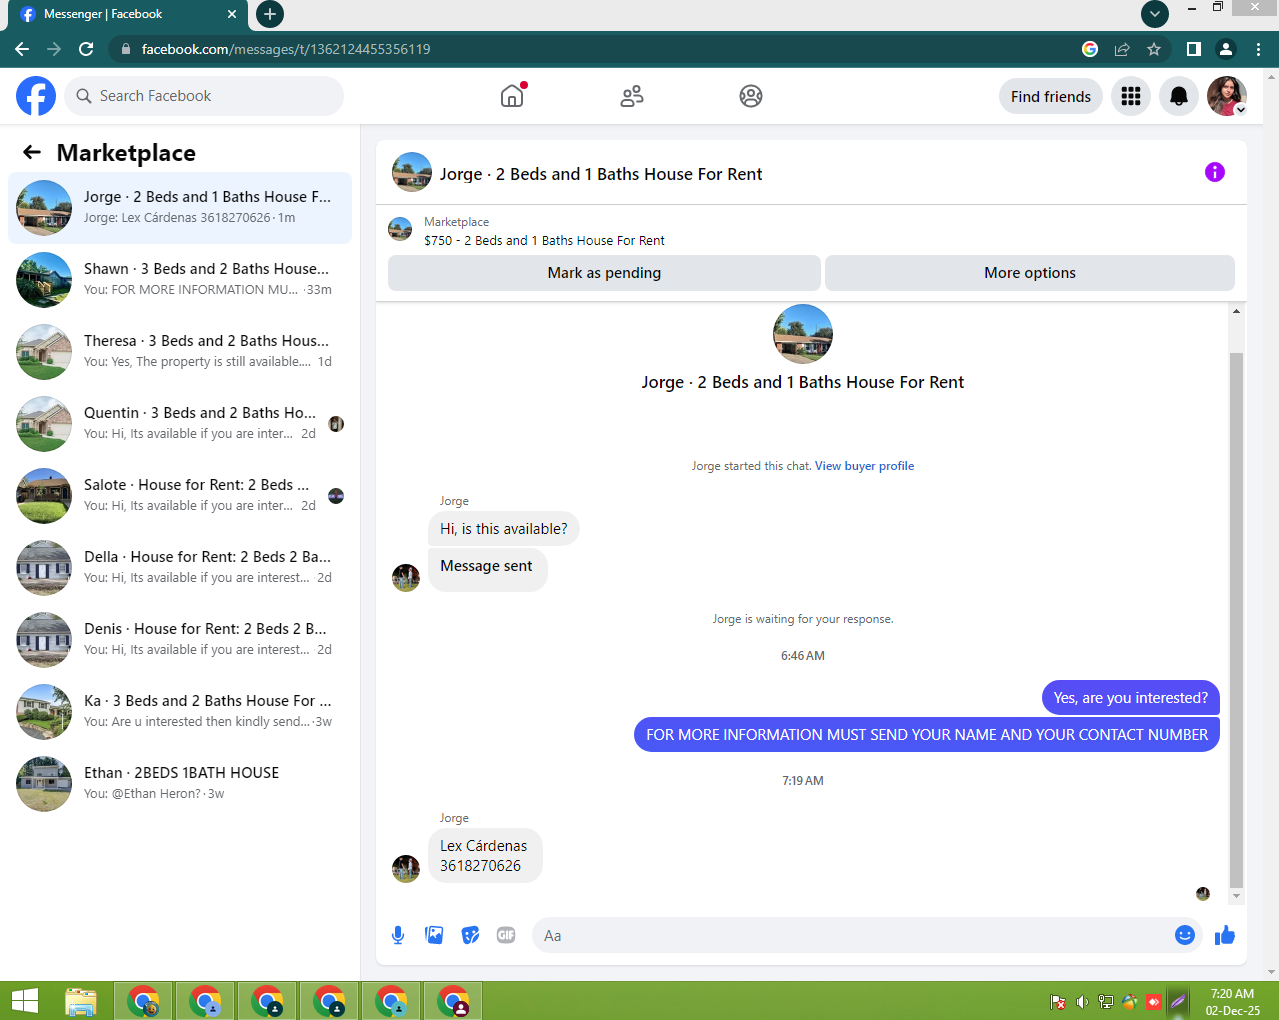1279x1020 pixels.
Task: Click the chat scrollbar down arrow
Action: click(1236, 897)
